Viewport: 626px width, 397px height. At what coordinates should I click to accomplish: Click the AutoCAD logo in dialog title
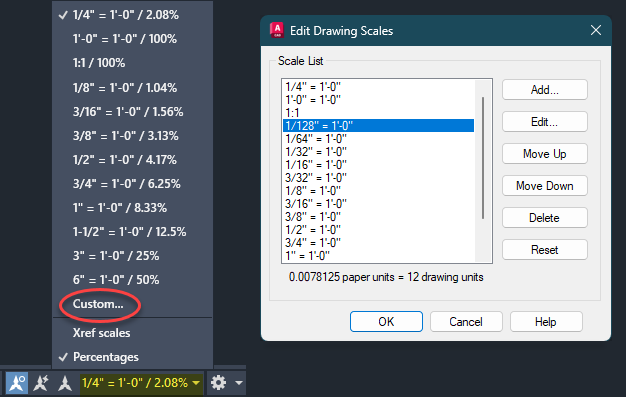(277, 30)
